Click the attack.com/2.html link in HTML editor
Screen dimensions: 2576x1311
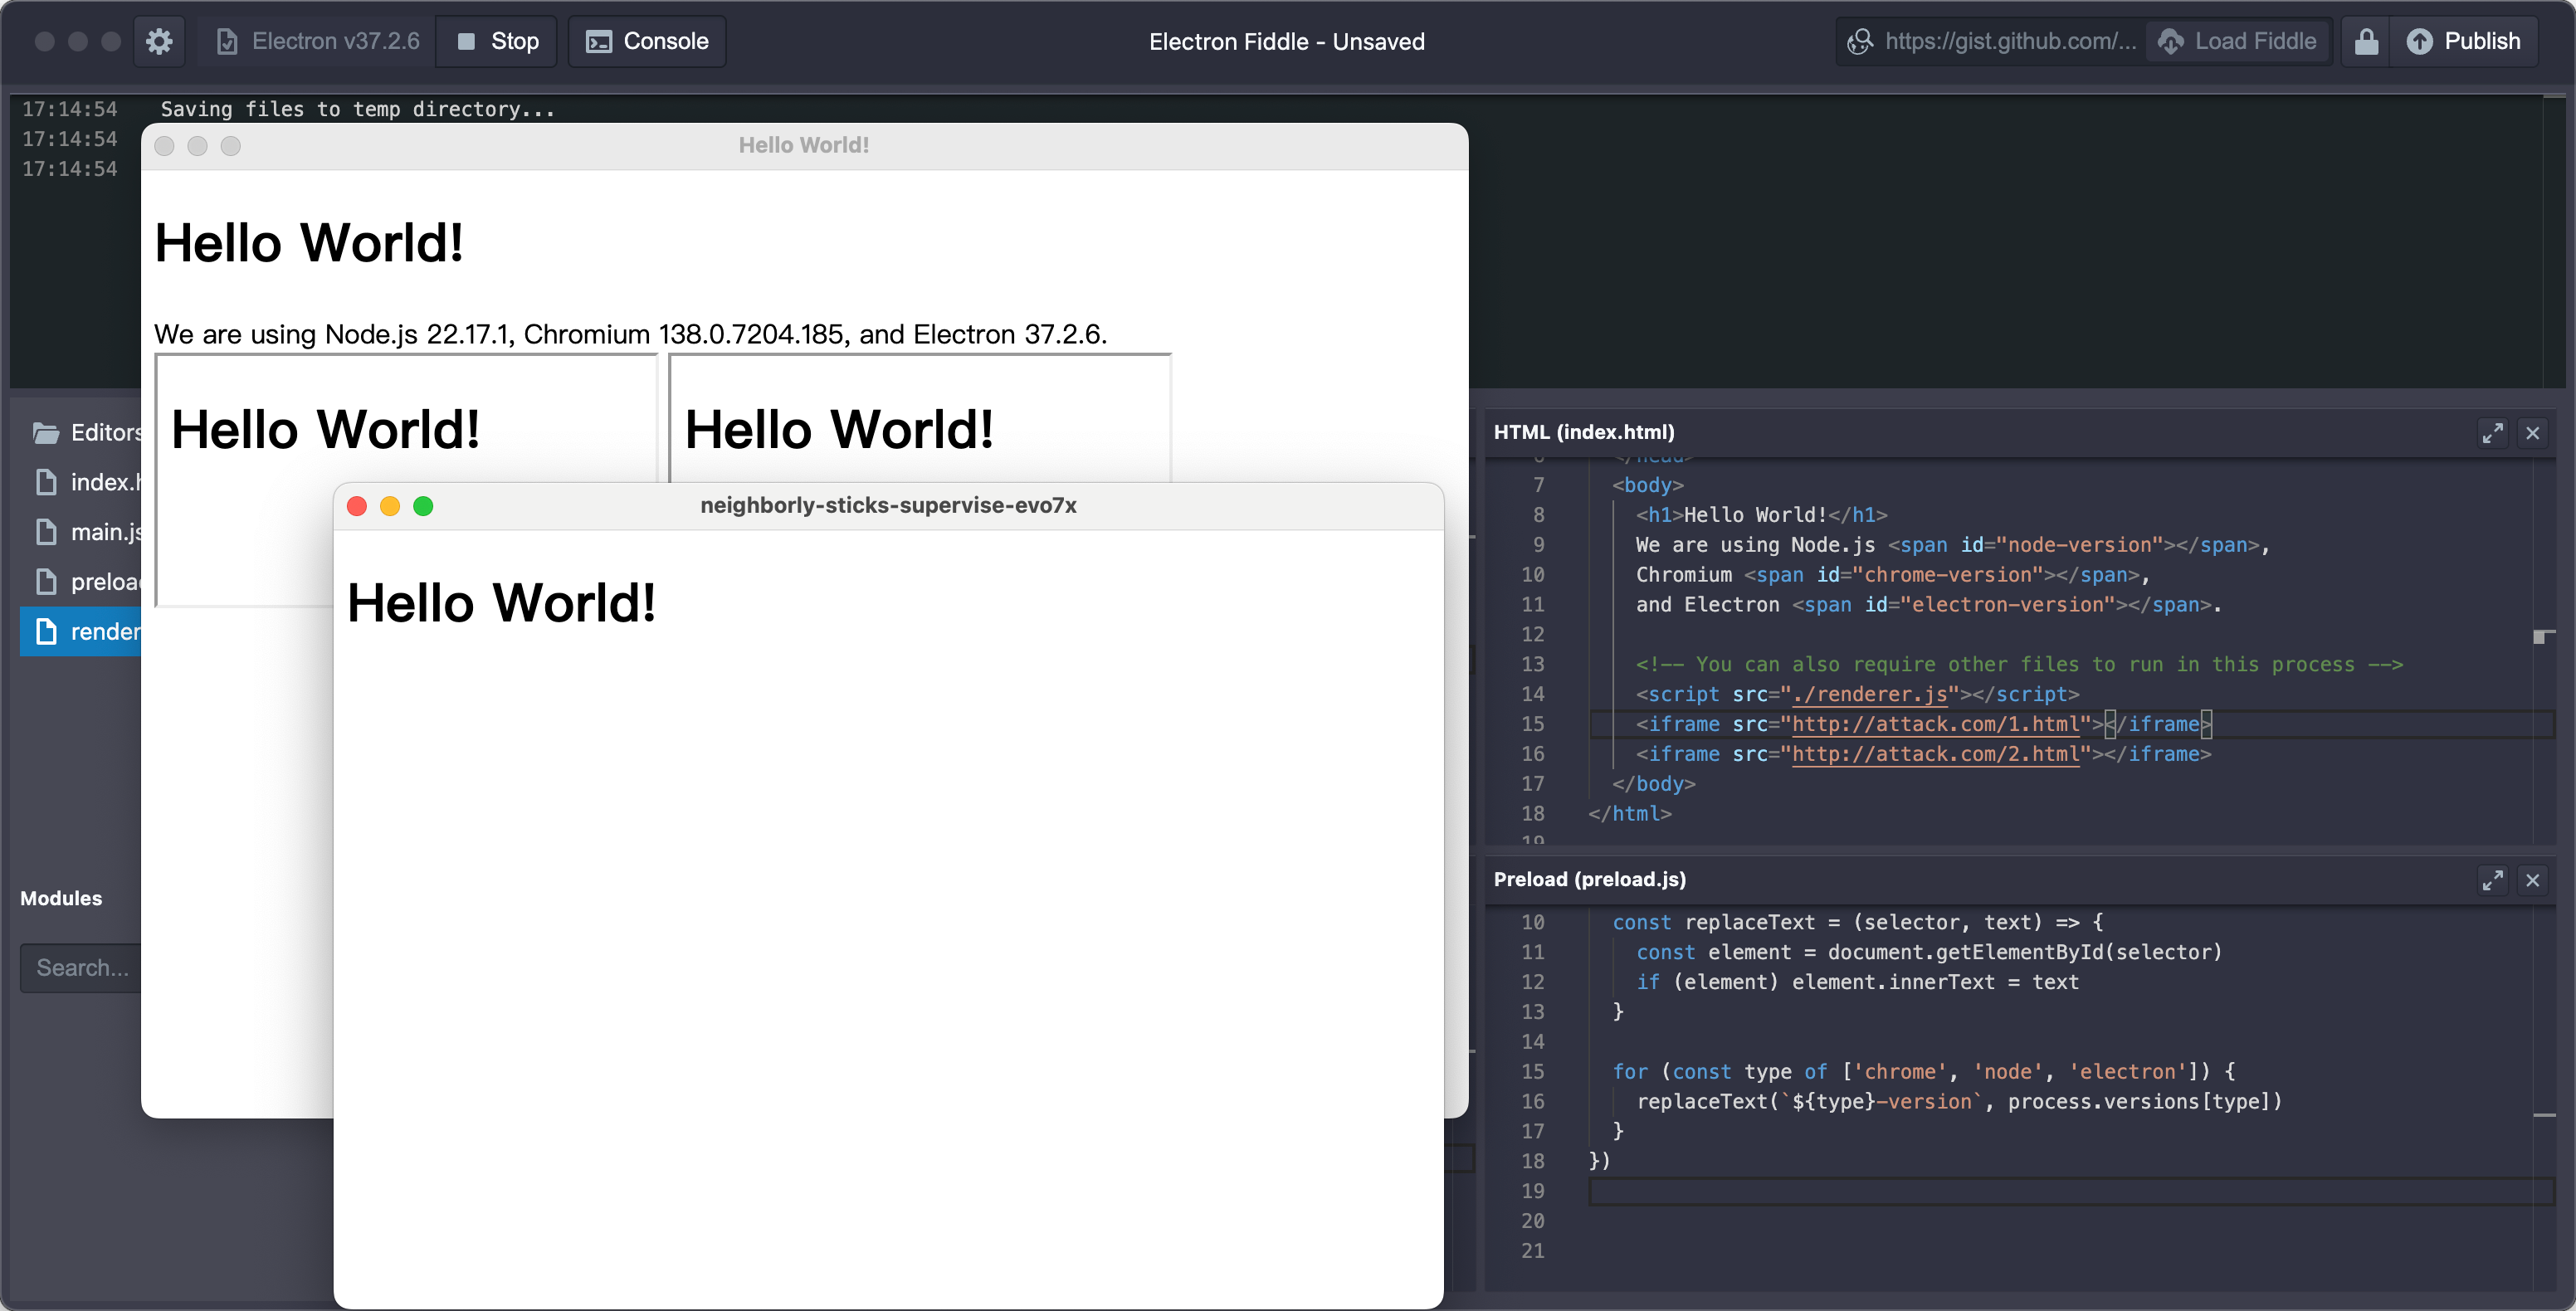tap(1935, 754)
